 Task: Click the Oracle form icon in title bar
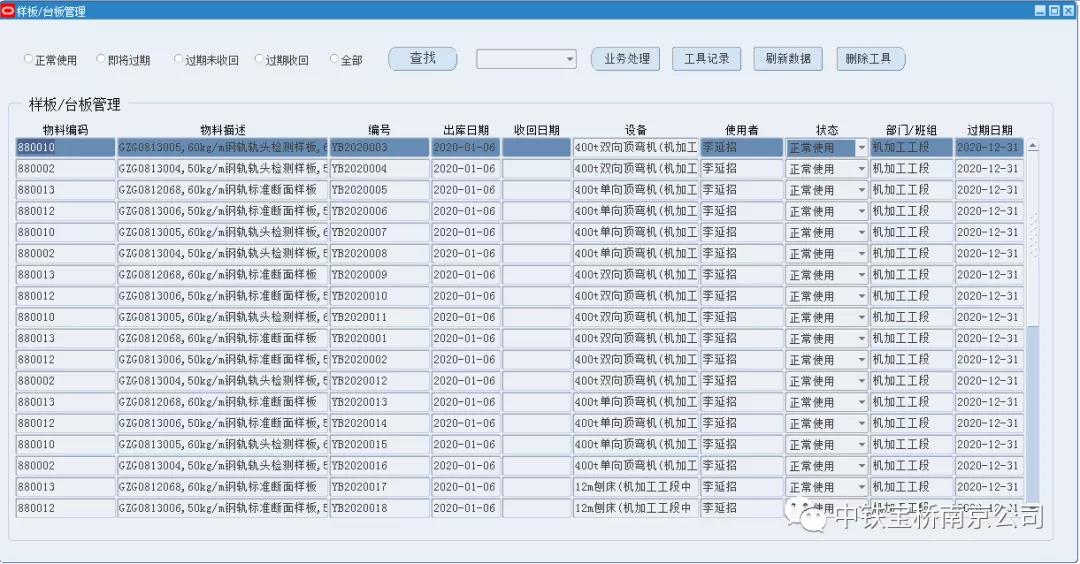coord(9,11)
